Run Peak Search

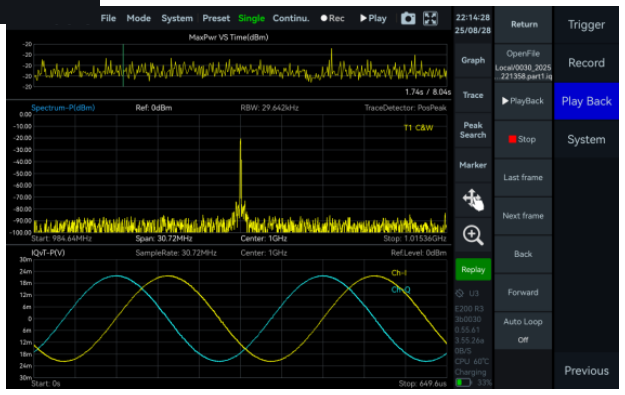click(x=473, y=130)
